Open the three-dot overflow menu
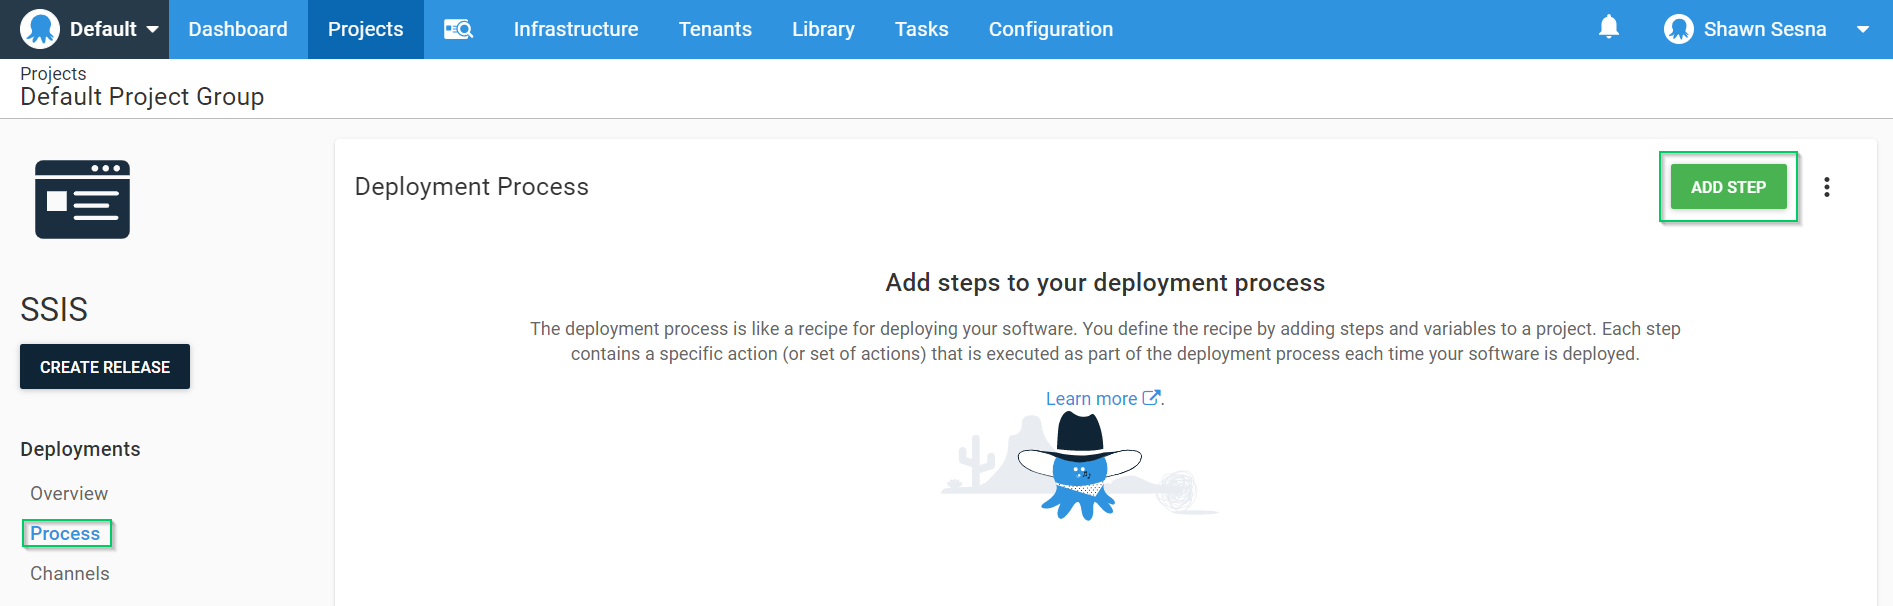Viewport: 1893px width, 606px height. (1826, 187)
